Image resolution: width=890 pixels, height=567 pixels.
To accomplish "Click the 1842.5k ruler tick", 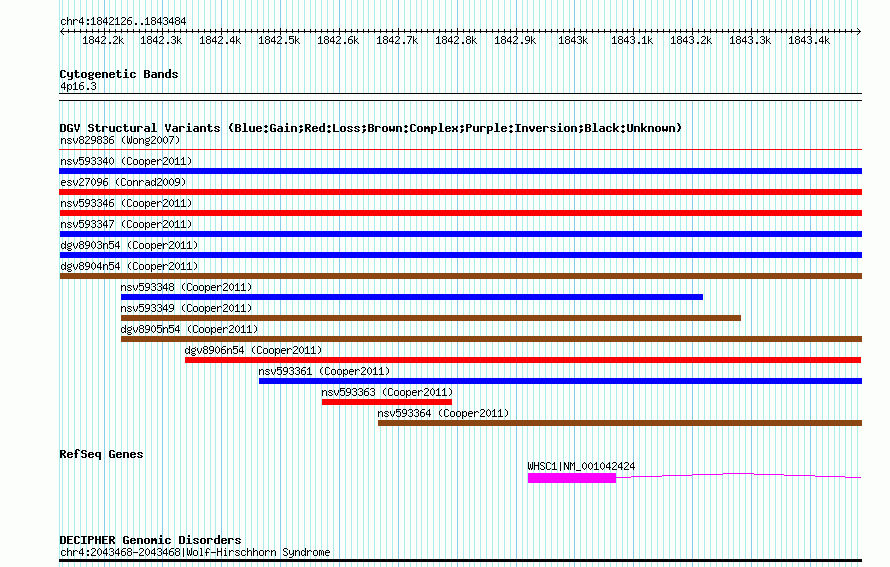I will tap(279, 40).
